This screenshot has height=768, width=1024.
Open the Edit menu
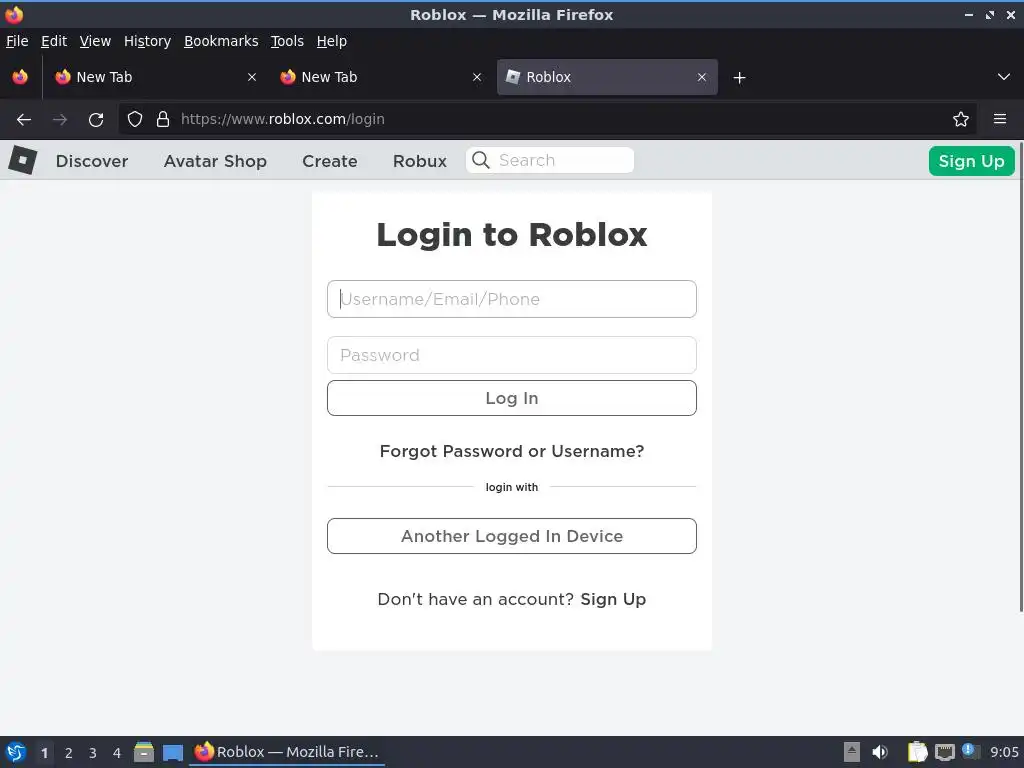tap(54, 41)
